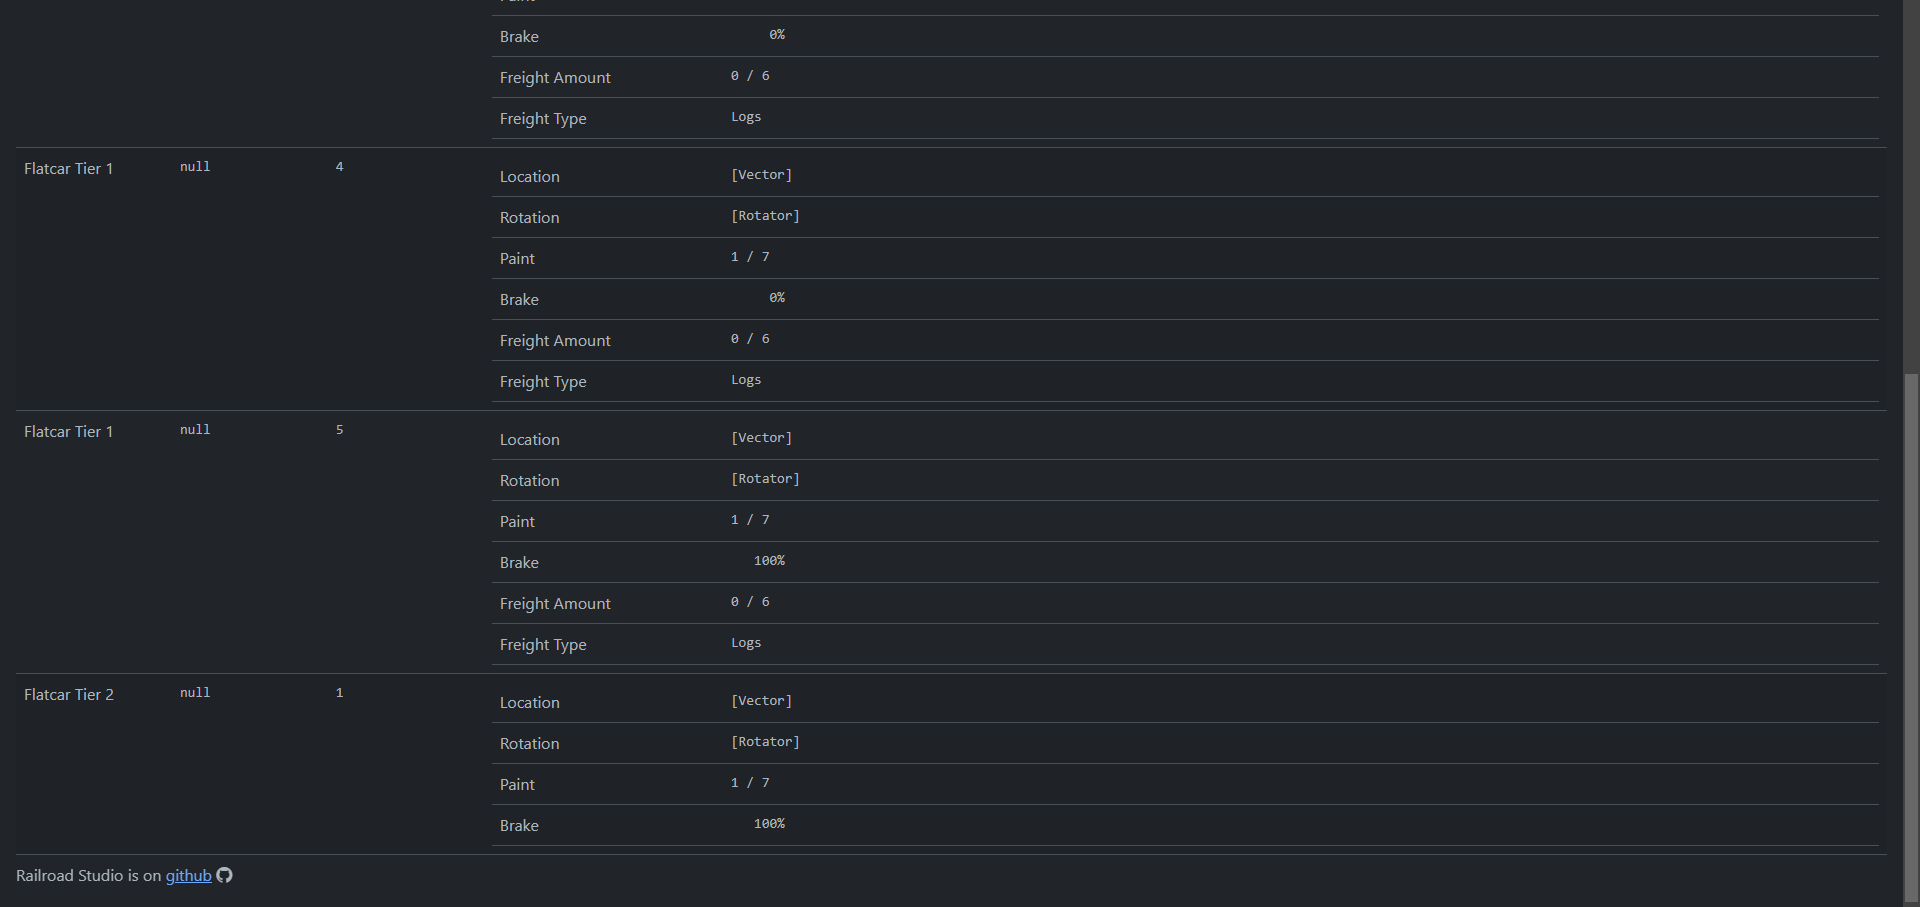Screen dimensions: 1920x907
Task: Select the Flatcar Tier 1 row labeled 5
Action: pyautogui.click(x=68, y=431)
